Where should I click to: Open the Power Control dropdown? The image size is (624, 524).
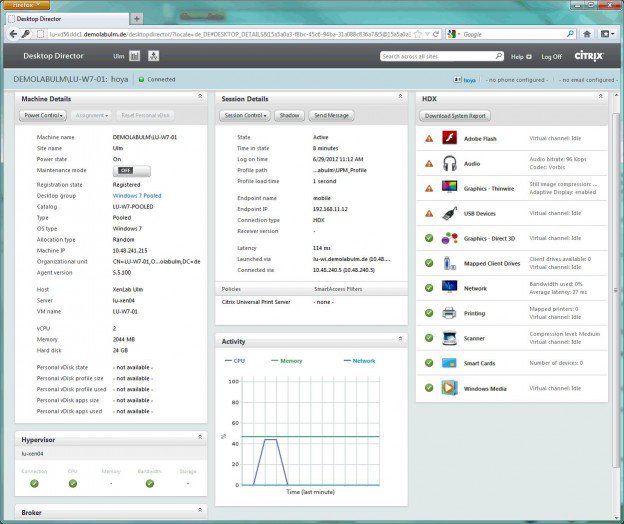[43, 115]
